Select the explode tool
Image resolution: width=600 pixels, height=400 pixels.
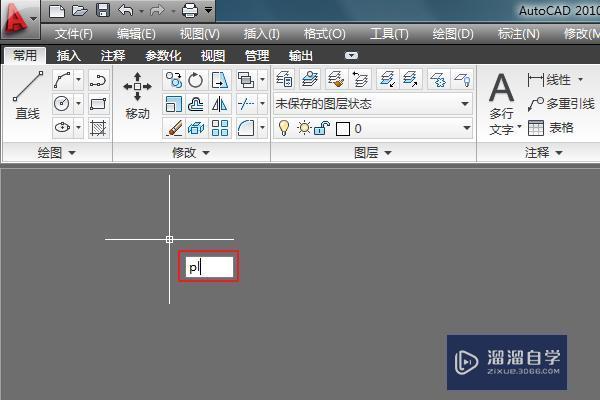(x=196, y=127)
